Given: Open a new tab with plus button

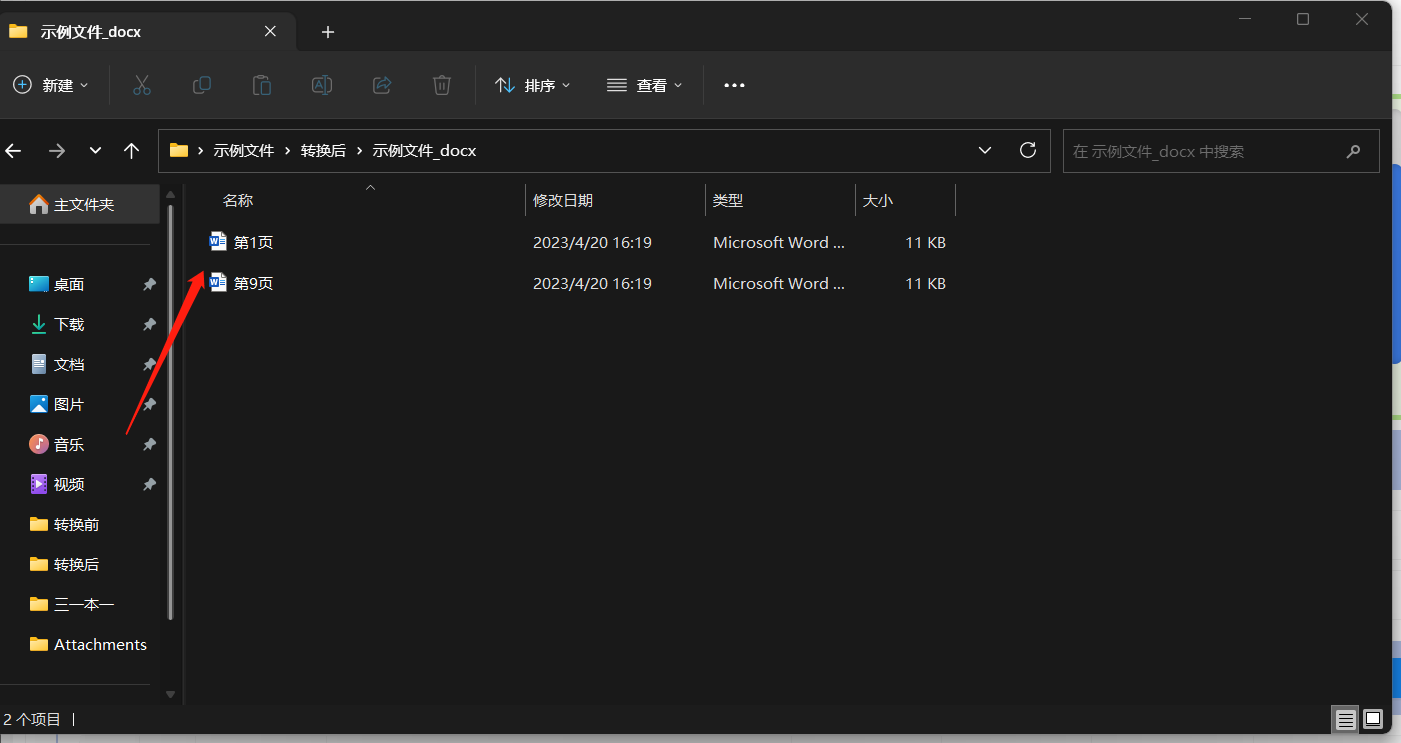Looking at the screenshot, I should coord(327,32).
